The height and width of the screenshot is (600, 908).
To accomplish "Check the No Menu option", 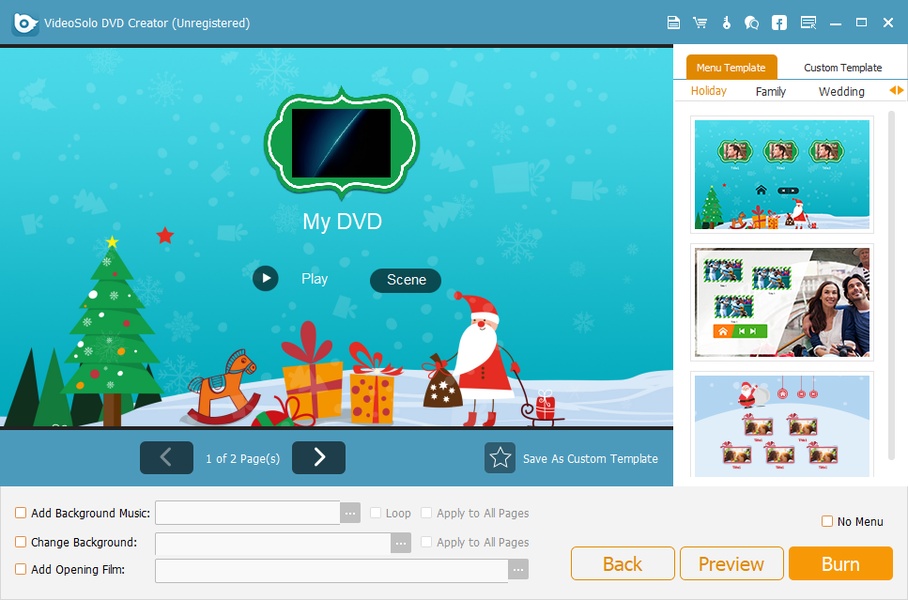I will click(x=827, y=521).
